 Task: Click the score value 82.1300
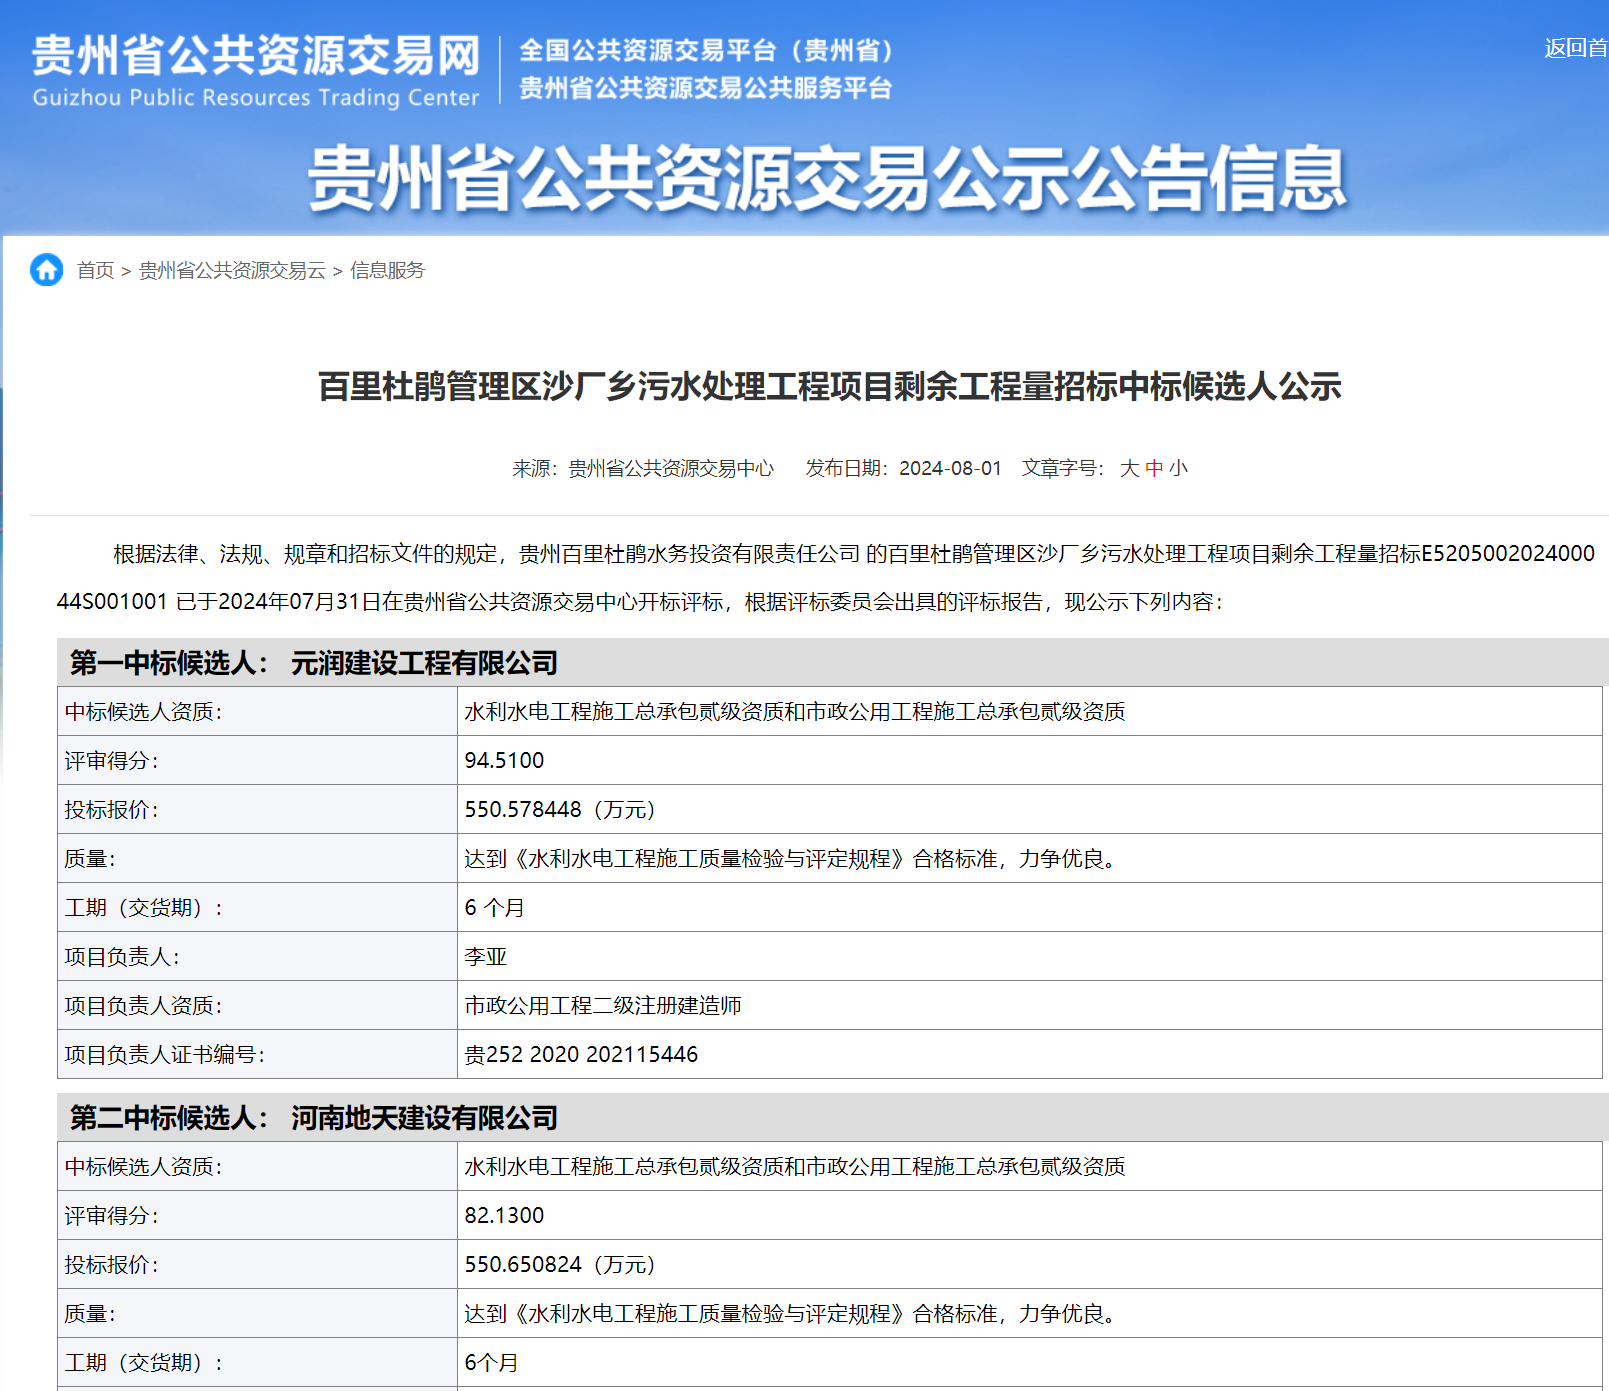pyautogui.click(x=504, y=1215)
